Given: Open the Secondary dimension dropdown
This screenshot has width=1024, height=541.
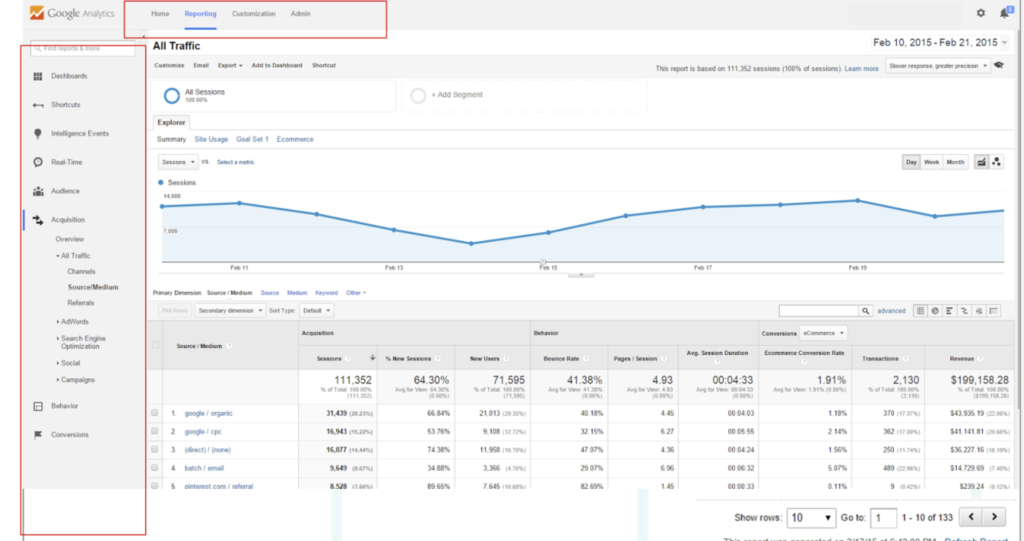Looking at the screenshot, I should click(x=228, y=311).
